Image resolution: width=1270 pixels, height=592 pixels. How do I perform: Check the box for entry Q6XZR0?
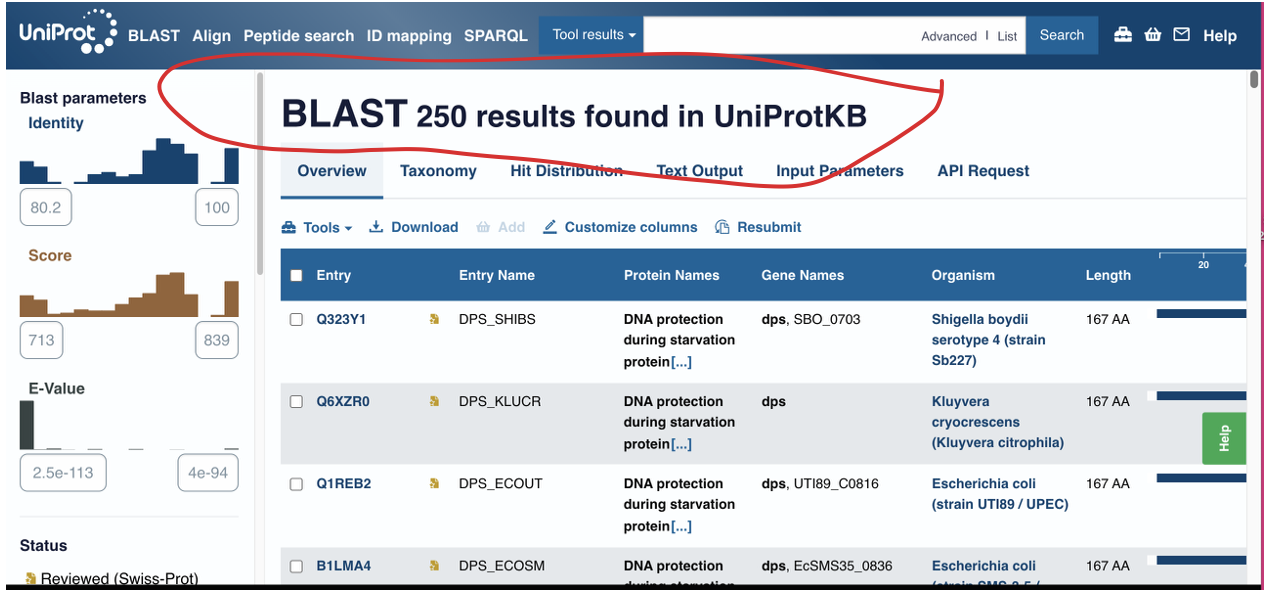[x=296, y=401]
